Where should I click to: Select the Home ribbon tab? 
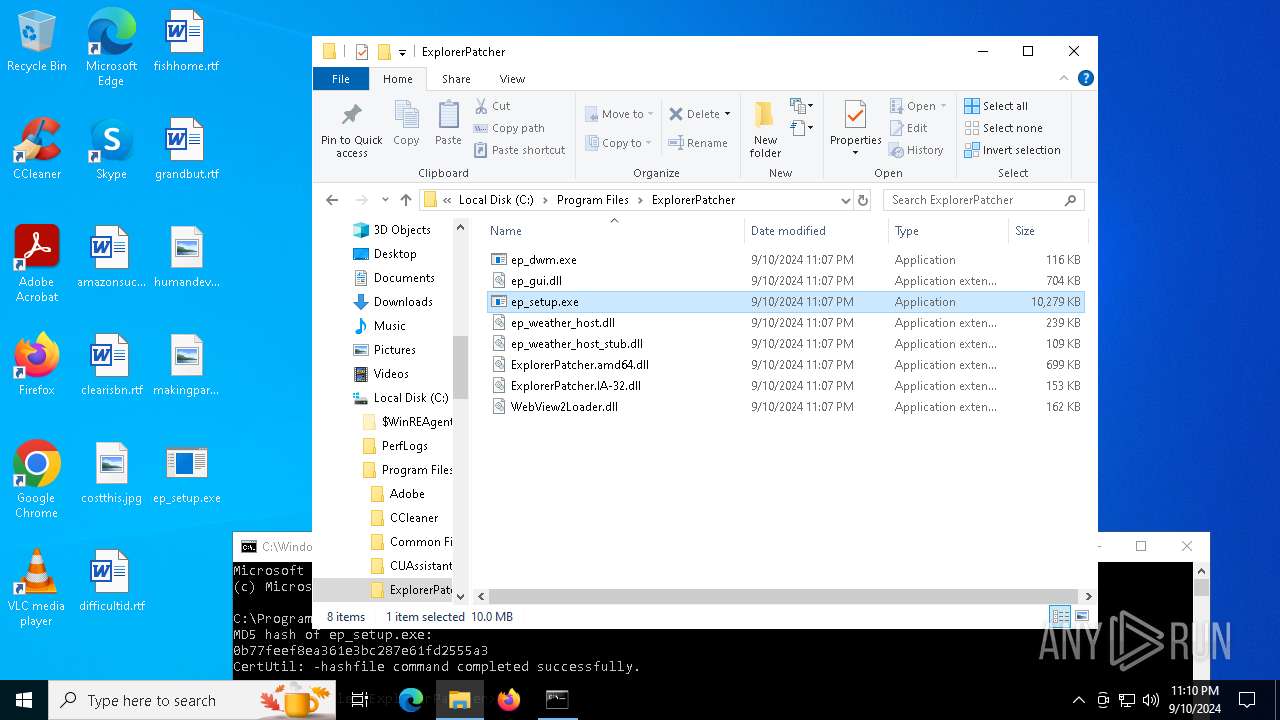tap(397, 79)
